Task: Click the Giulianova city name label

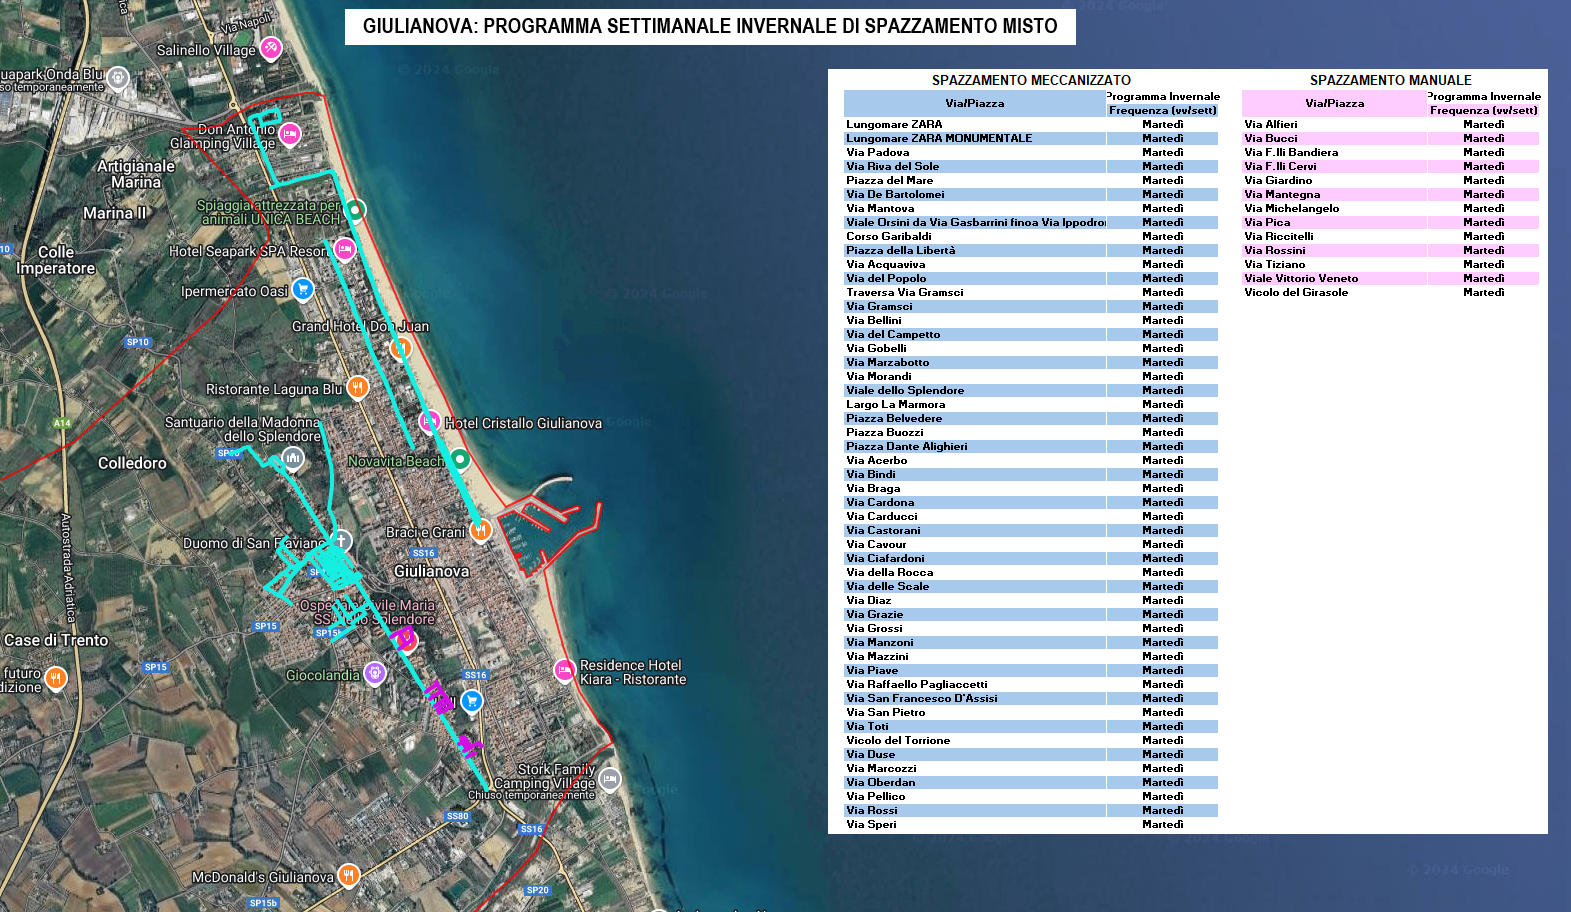Action: pyautogui.click(x=431, y=571)
